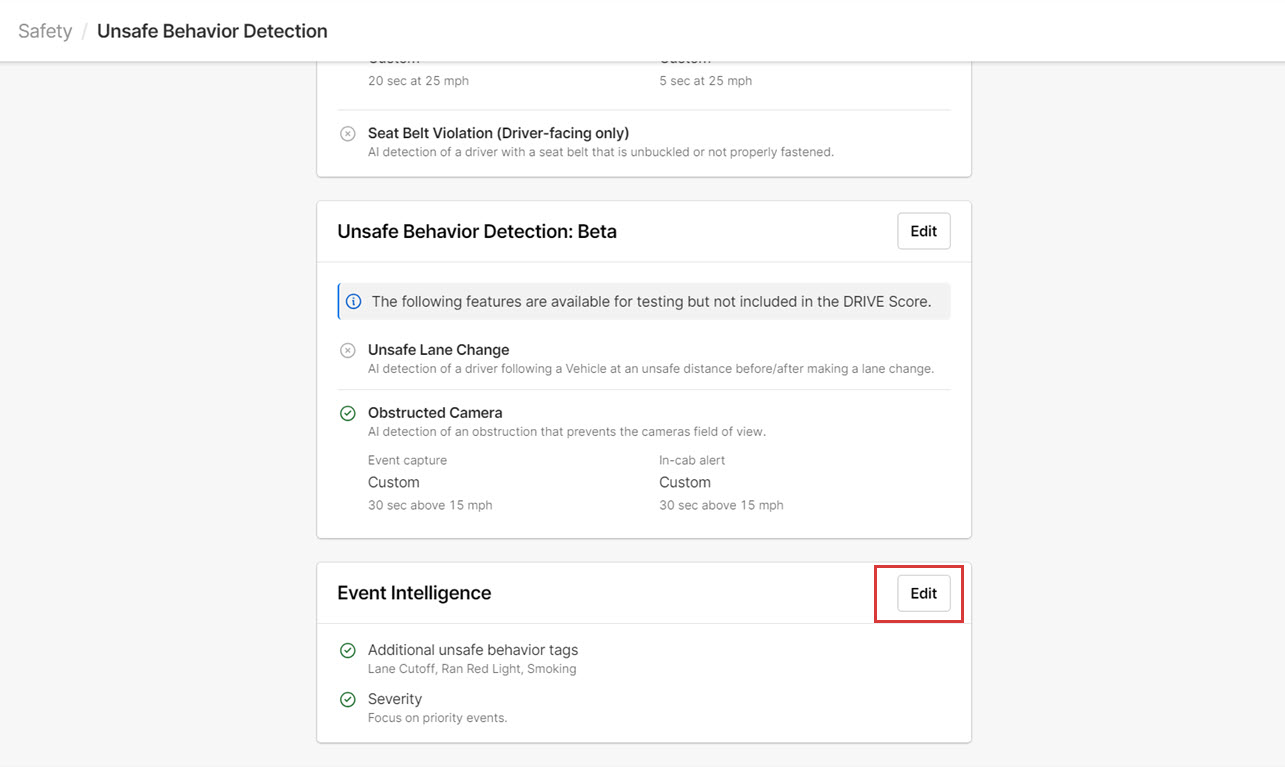Select the Obstructed Camera heading
The height and width of the screenshot is (767, 1285).
click(435, 412)
